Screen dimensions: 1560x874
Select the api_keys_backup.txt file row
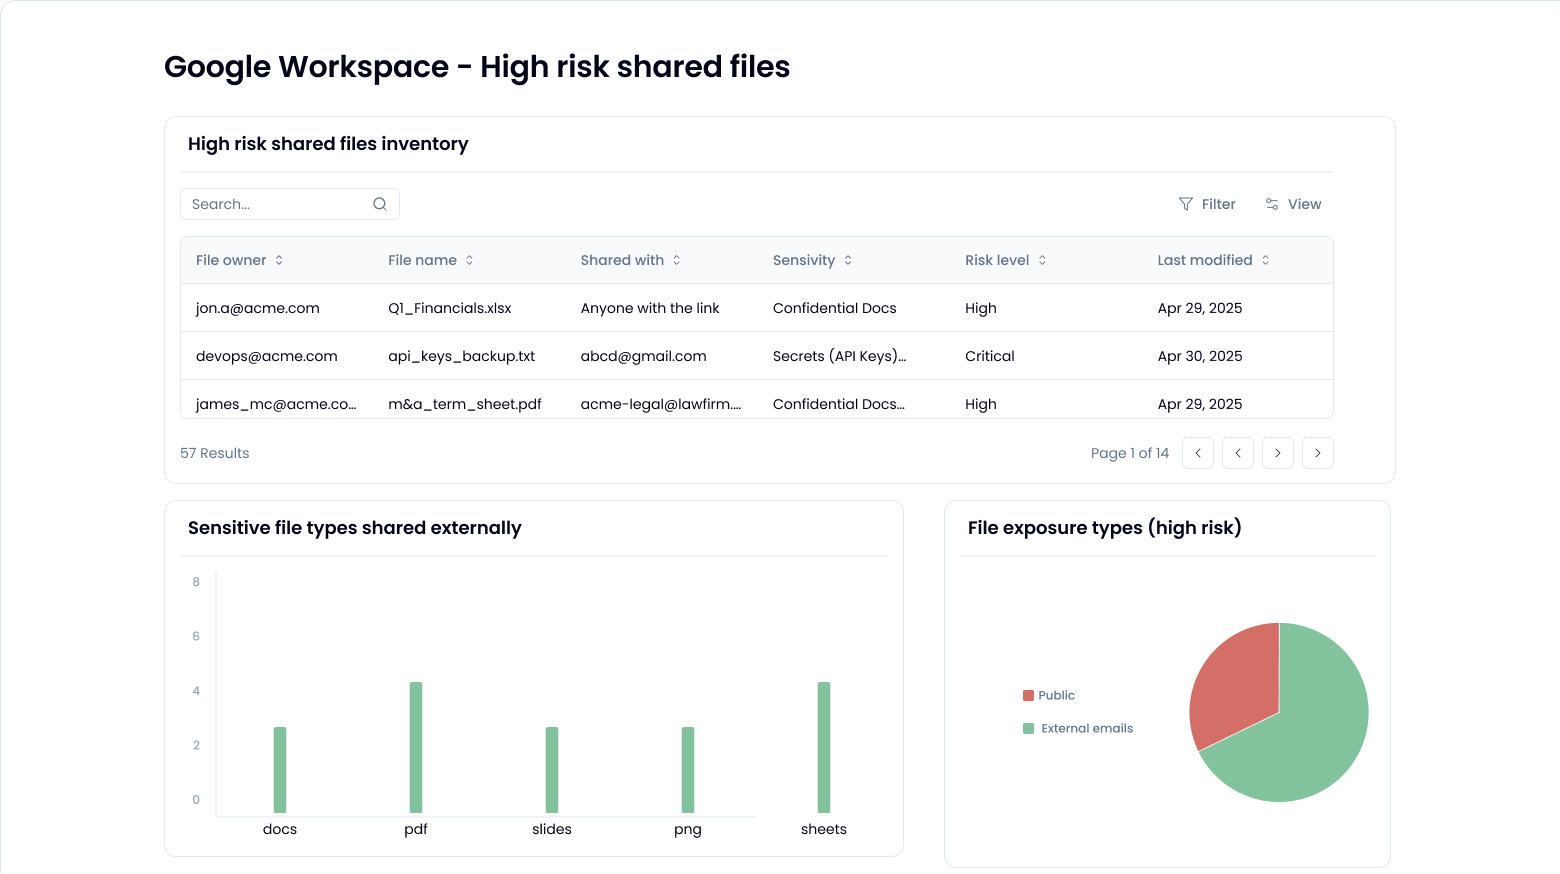pyautogui.click(x=461, y=356)
